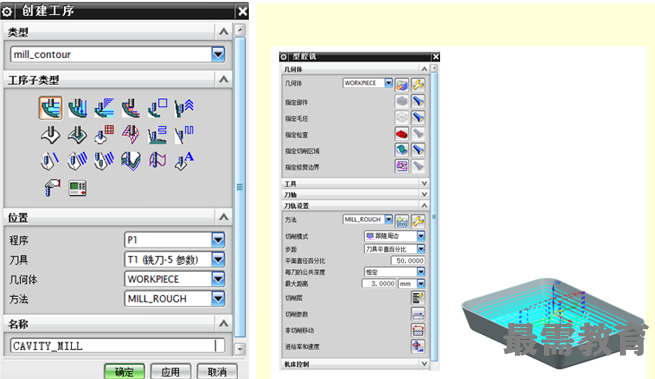Open WORKPIECE geometry dropdown in 型腔铣 dialog
The height and width of the screenshot is (379, 655).
pos(388,83)
